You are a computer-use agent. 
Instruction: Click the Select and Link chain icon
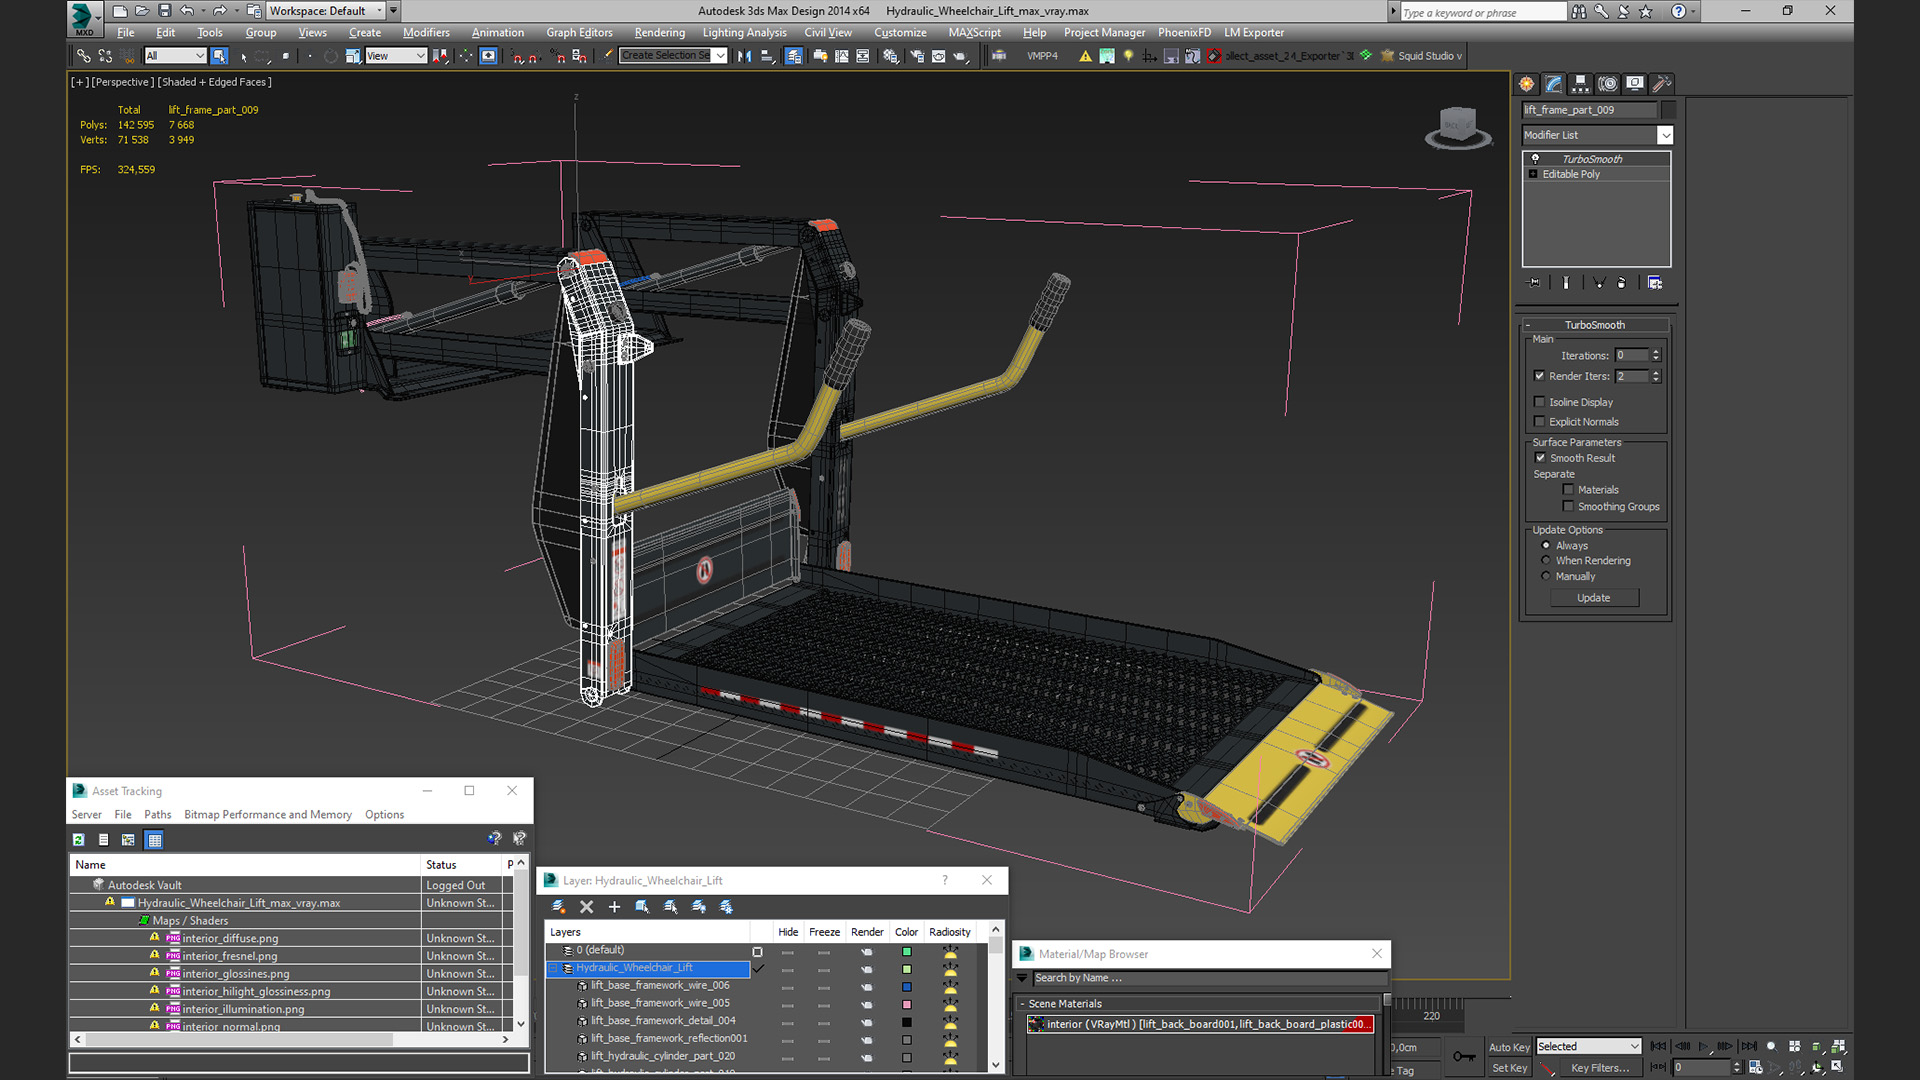click(x=84, y=56)
